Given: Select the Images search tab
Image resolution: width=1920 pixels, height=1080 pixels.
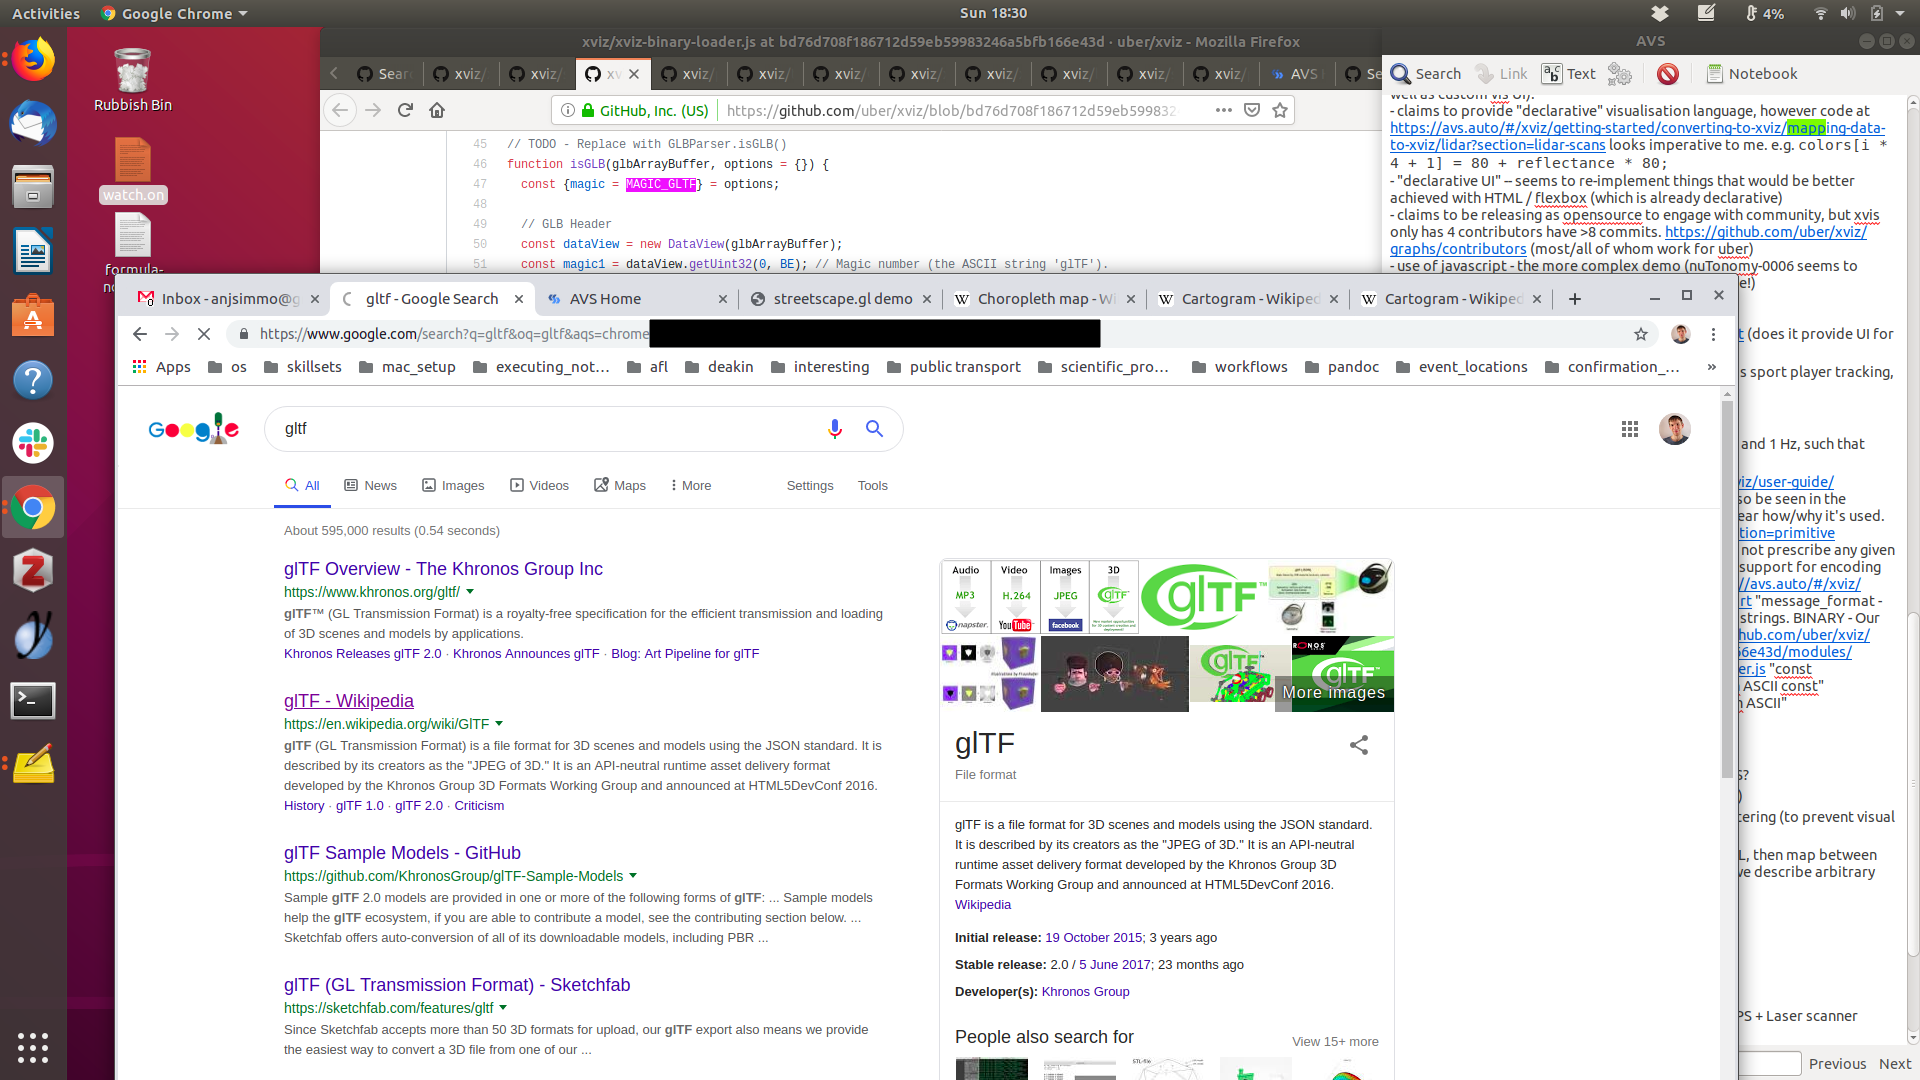Looking at the screenshot, I should 453,486.
